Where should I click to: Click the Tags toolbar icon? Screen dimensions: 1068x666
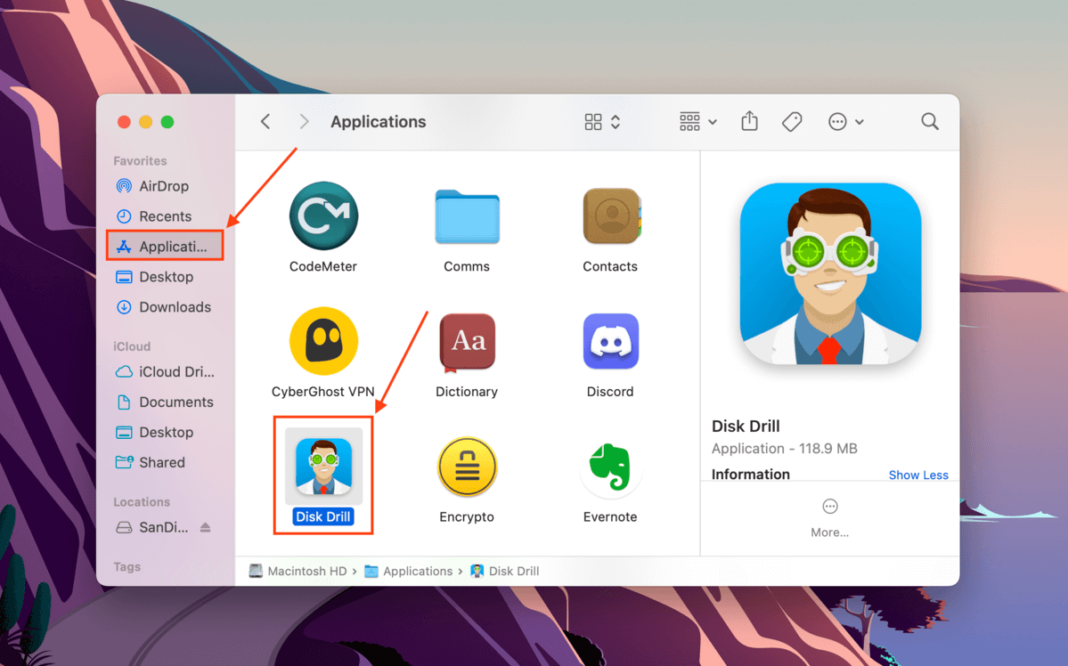pyautogui.click(x=791, y=122)
